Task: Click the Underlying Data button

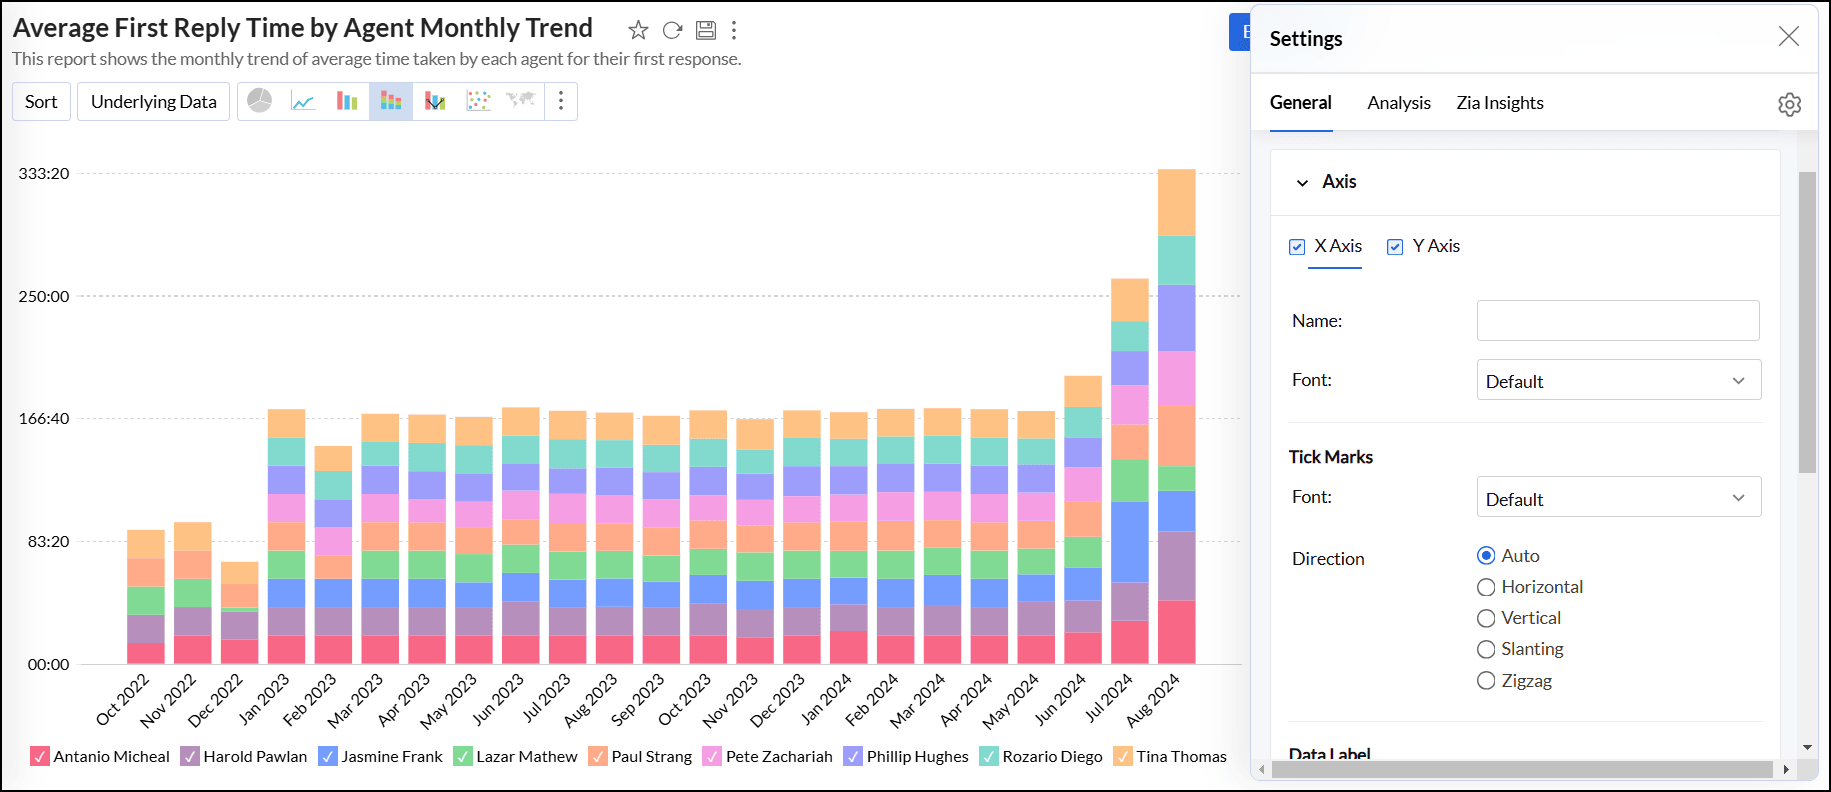Action: click(x=153, y=102)
